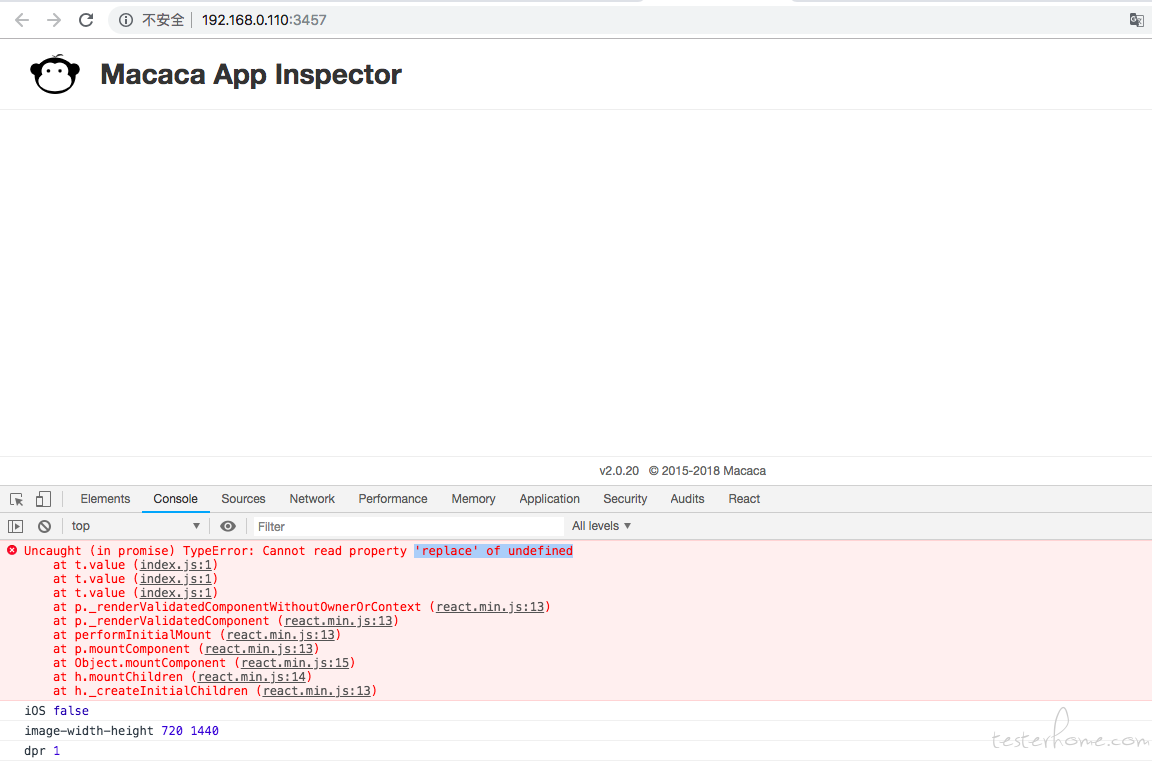Follow the h._createInitialChildren source link
This screenshot has width=1152, height=764.
click(317, 691)
